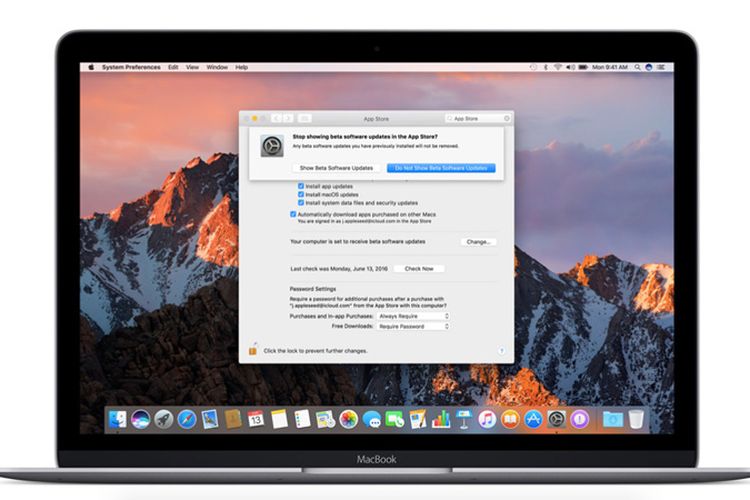
Task: Click the Change... button
Action: [x=478, y=242]
